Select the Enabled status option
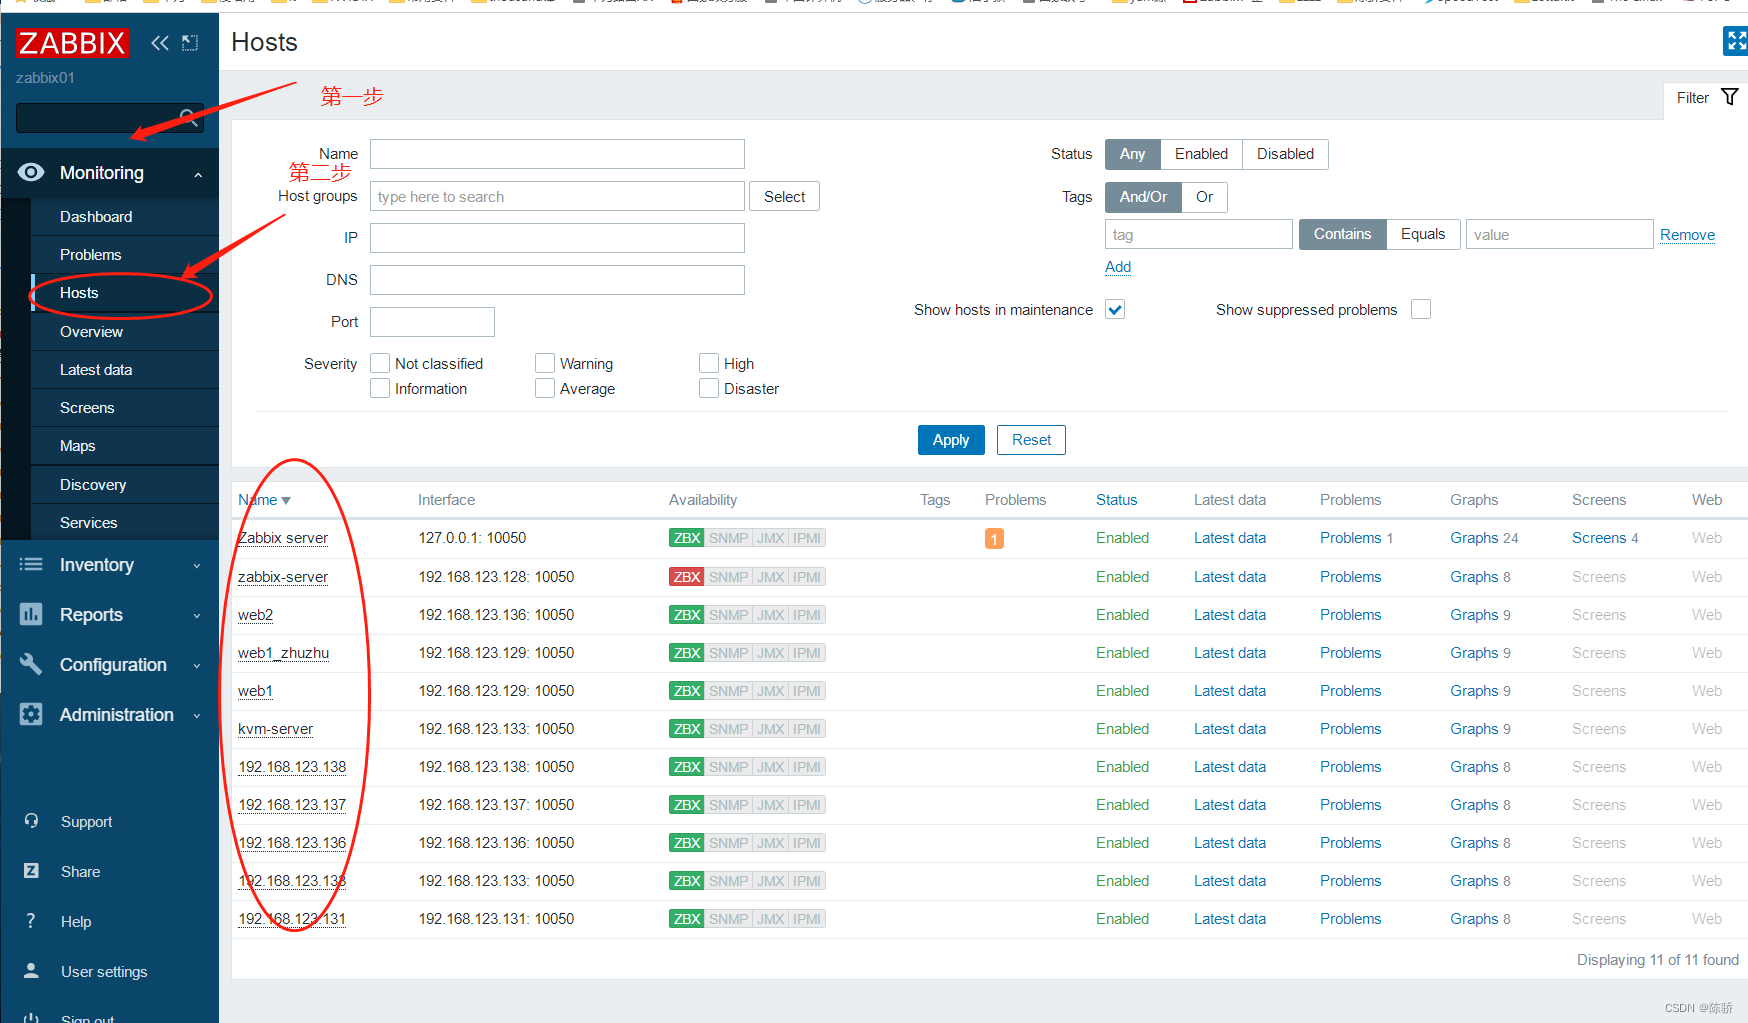1748x1023 pixels. (x=1201, y=154)
